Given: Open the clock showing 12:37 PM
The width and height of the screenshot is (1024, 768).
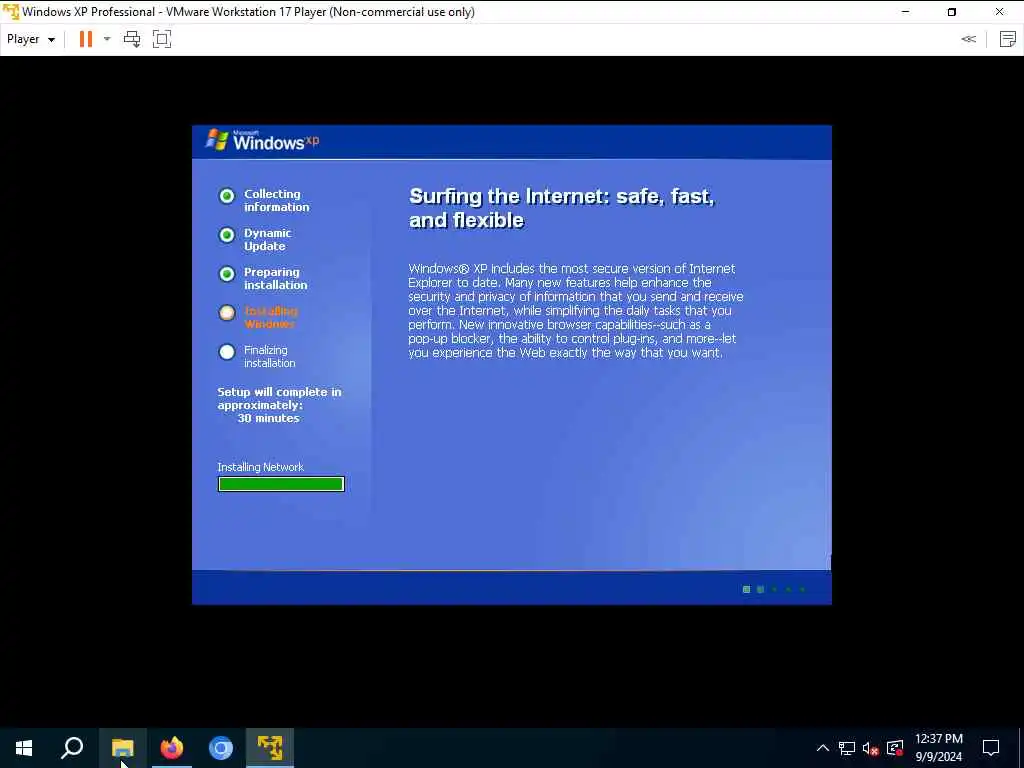Looking at the screenshot, I should (938, 748).
